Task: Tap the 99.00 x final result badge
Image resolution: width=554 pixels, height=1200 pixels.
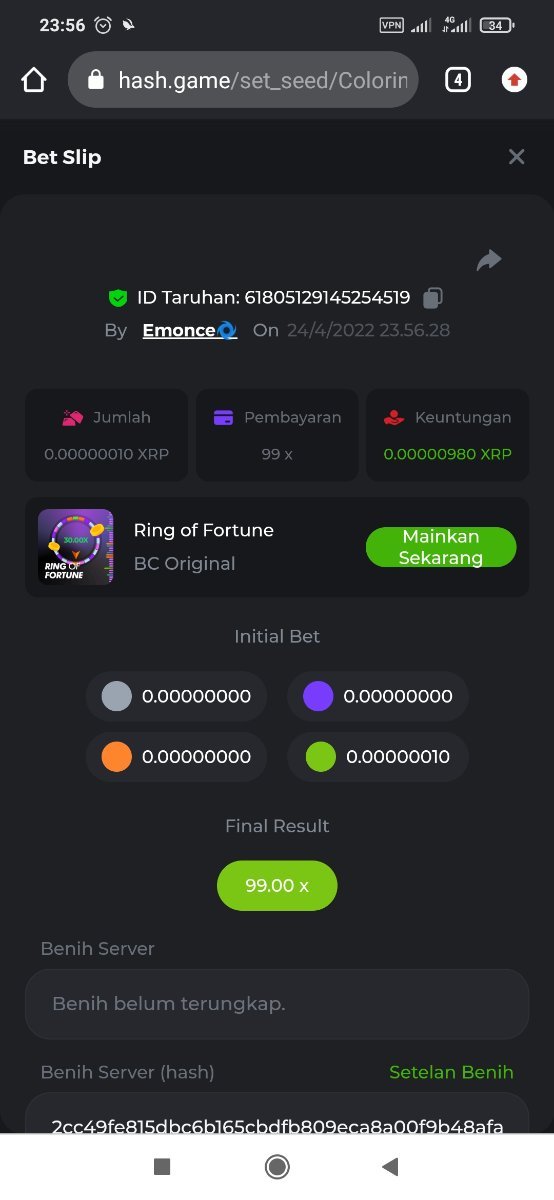Action: click(x=277, y=885)
